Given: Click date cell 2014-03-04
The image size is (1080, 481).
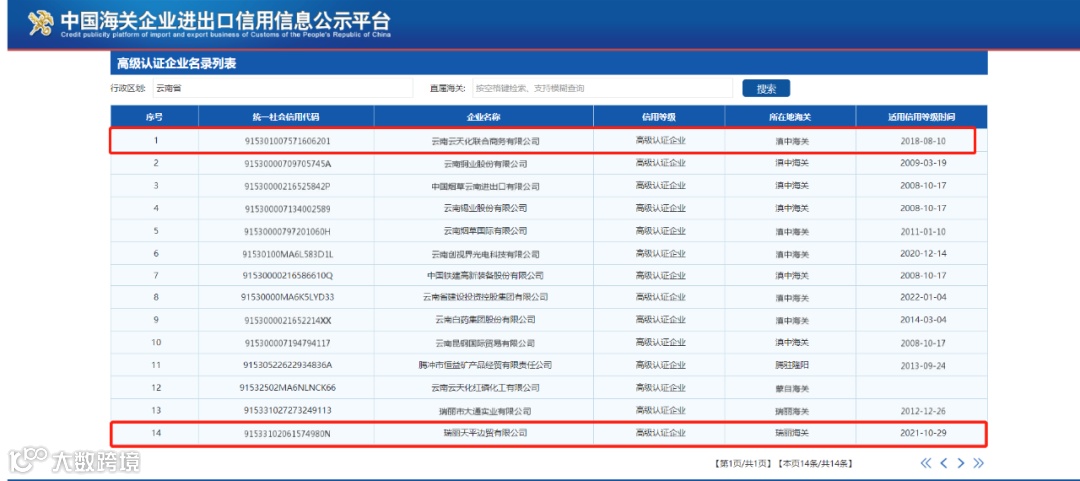Looking at the screenshot, I should [x=923, y=320].
